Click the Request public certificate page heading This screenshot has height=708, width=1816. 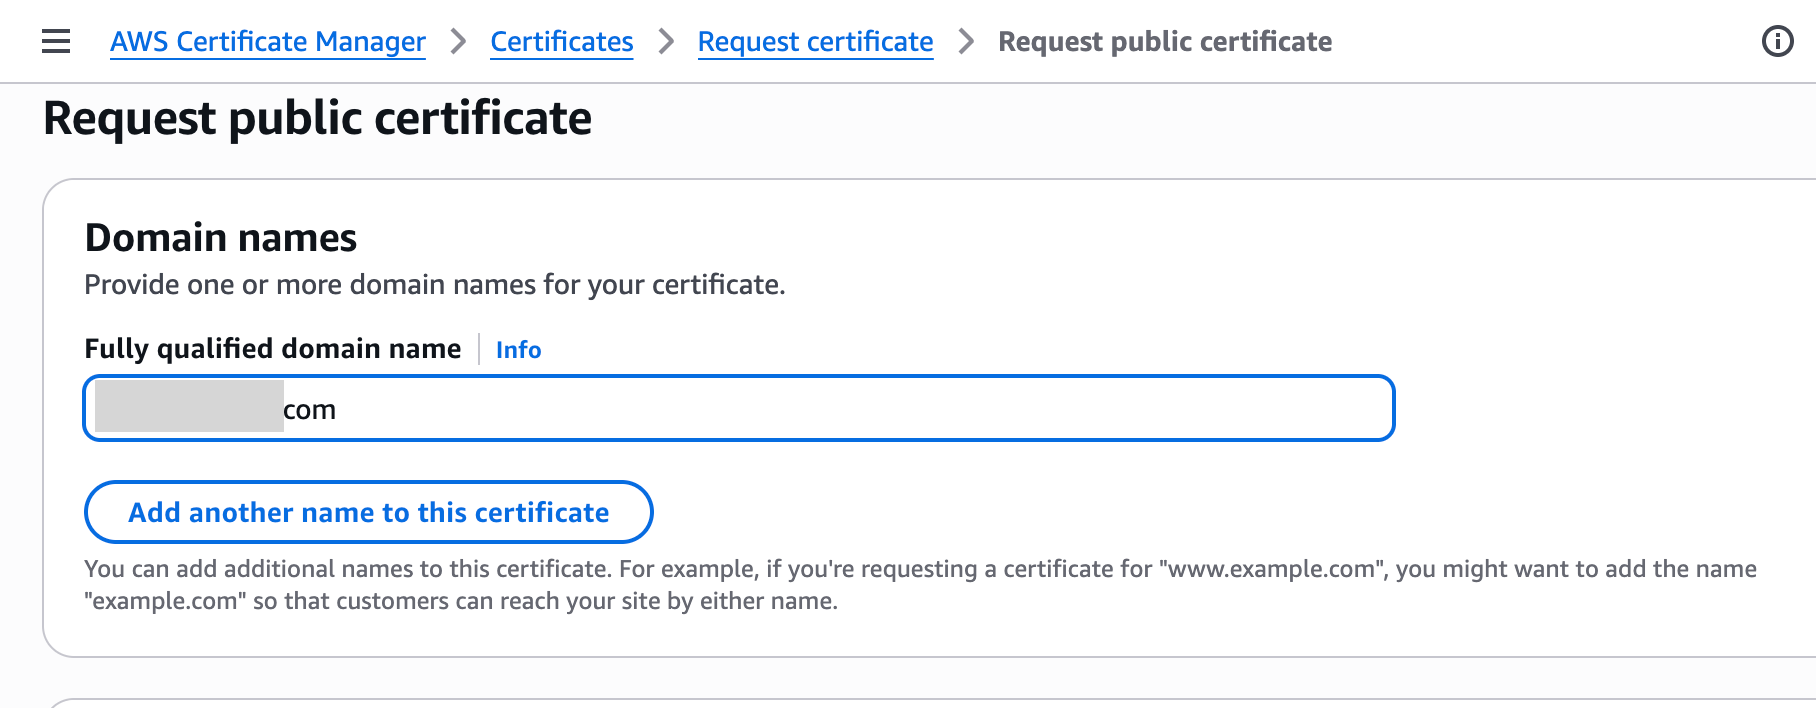point(317,118)
